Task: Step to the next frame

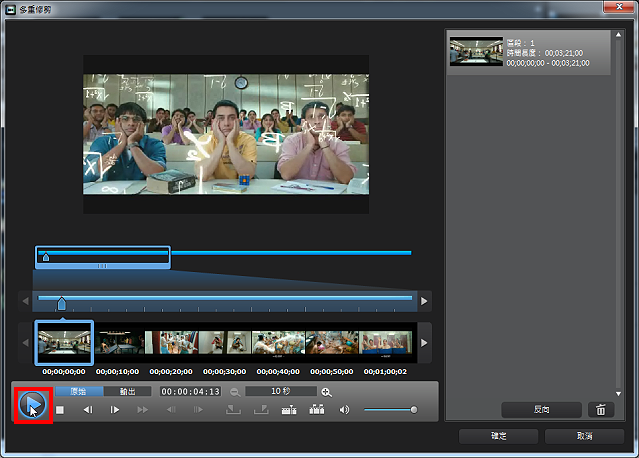Action: pos(115,410)
